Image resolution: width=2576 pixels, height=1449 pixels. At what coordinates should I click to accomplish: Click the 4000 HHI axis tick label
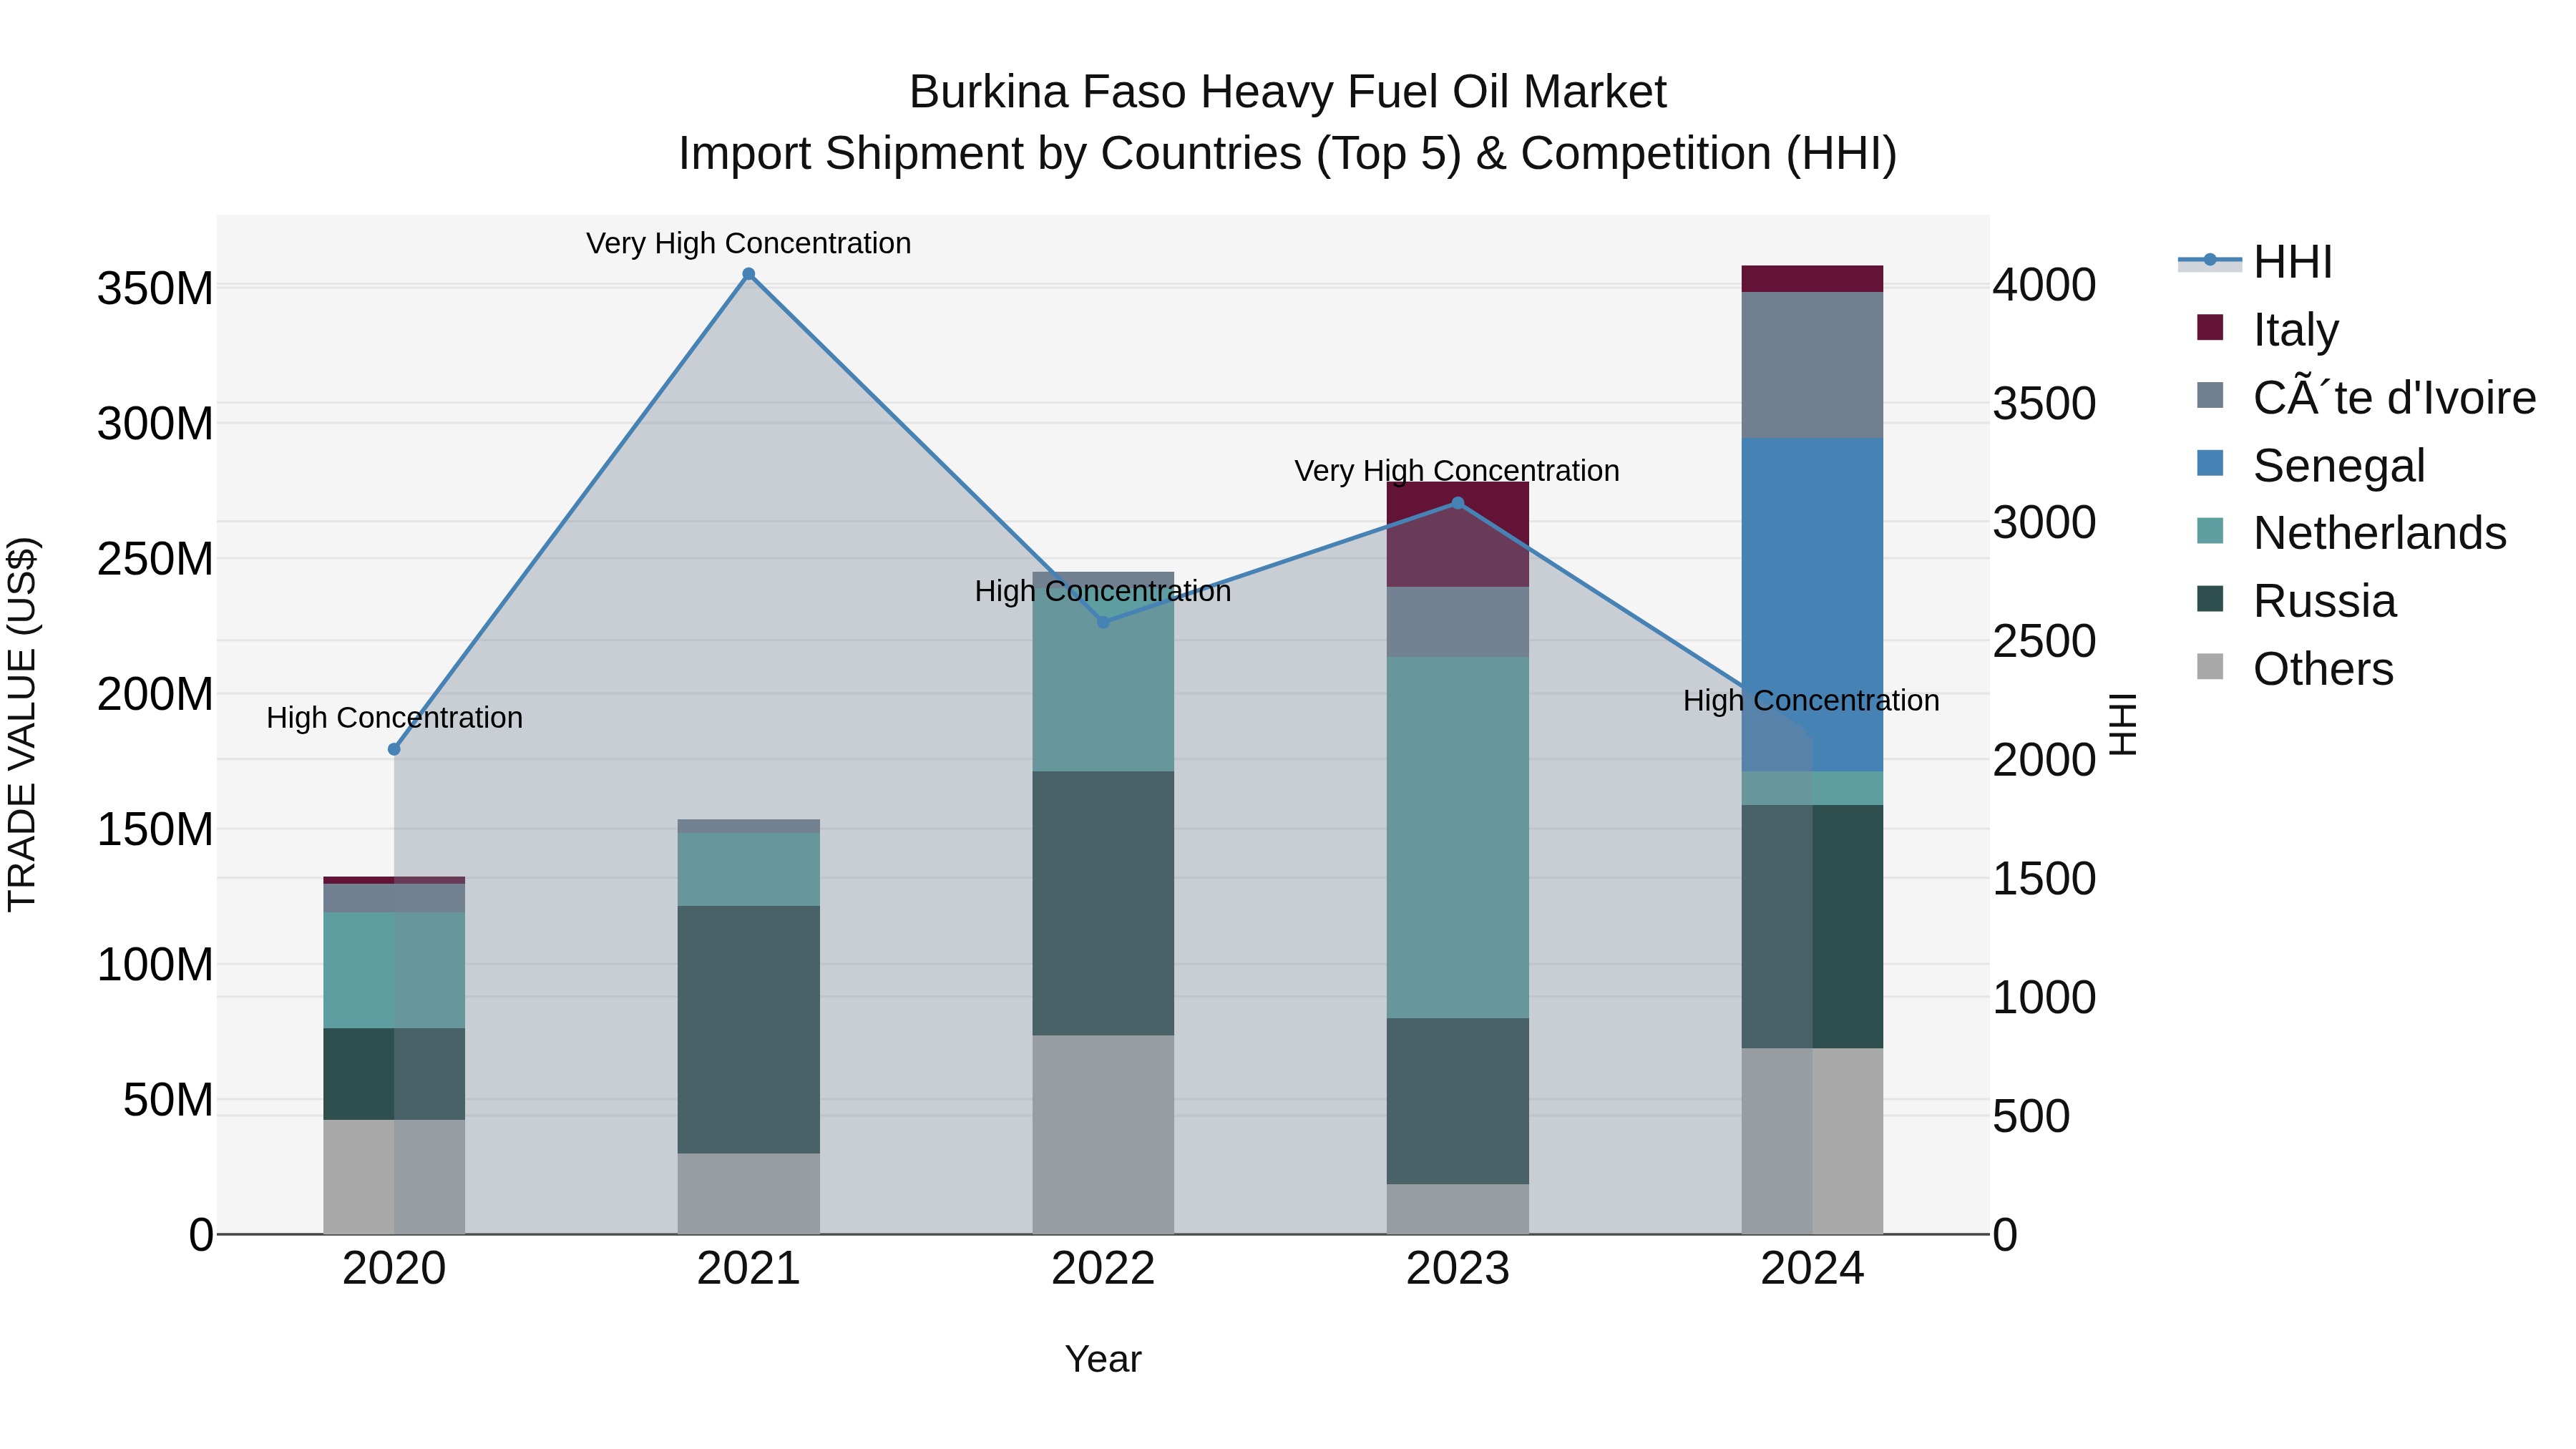(2045, 285)
